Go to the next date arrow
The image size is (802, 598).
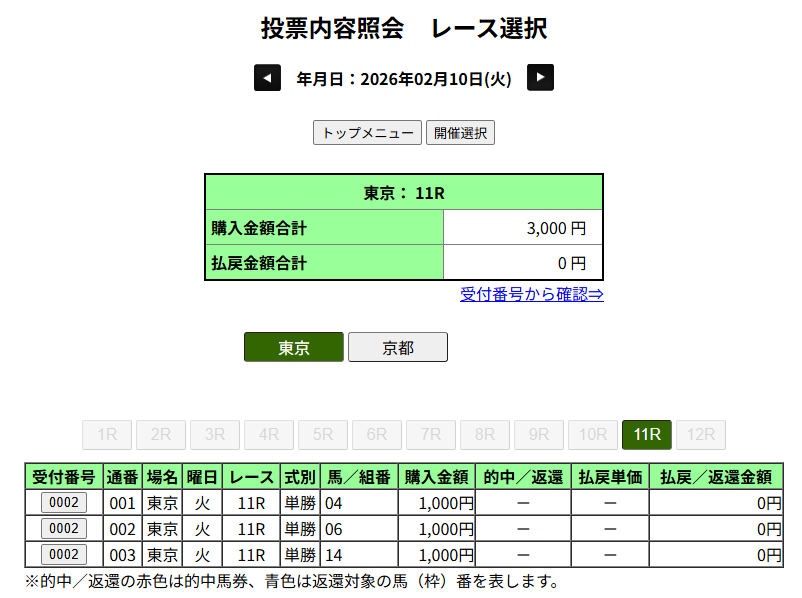540,78
